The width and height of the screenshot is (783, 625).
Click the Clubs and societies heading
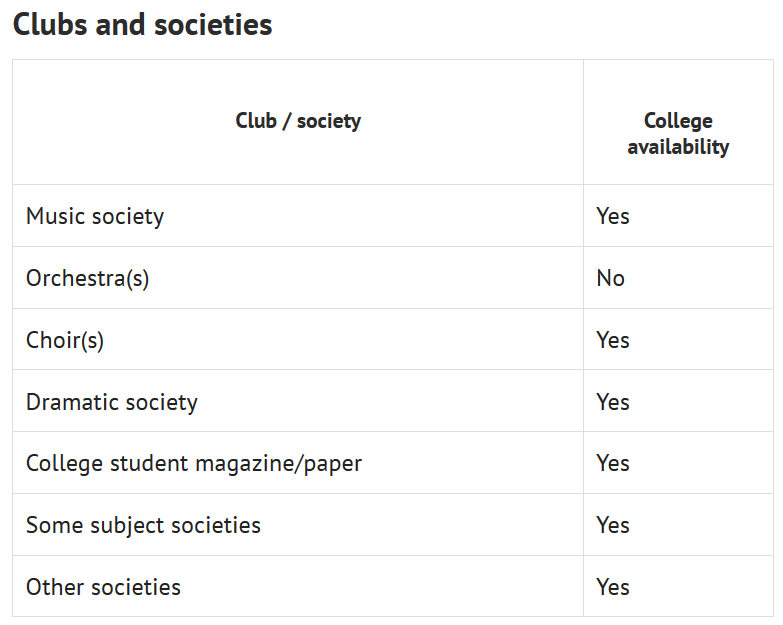click(x=142, y=24)
